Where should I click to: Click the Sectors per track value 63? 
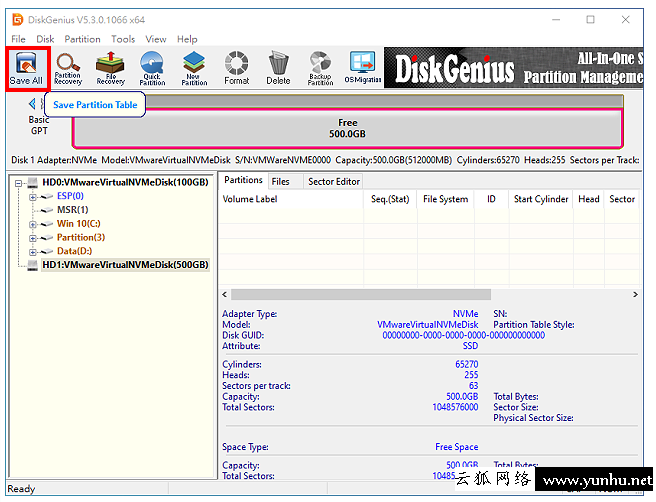[473, 386]
